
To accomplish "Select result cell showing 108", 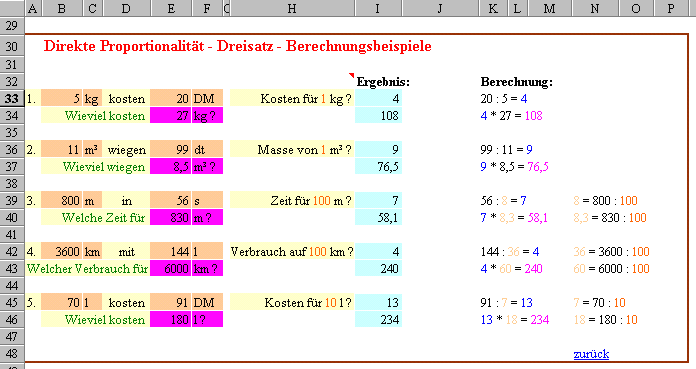I will click(378, 115).
